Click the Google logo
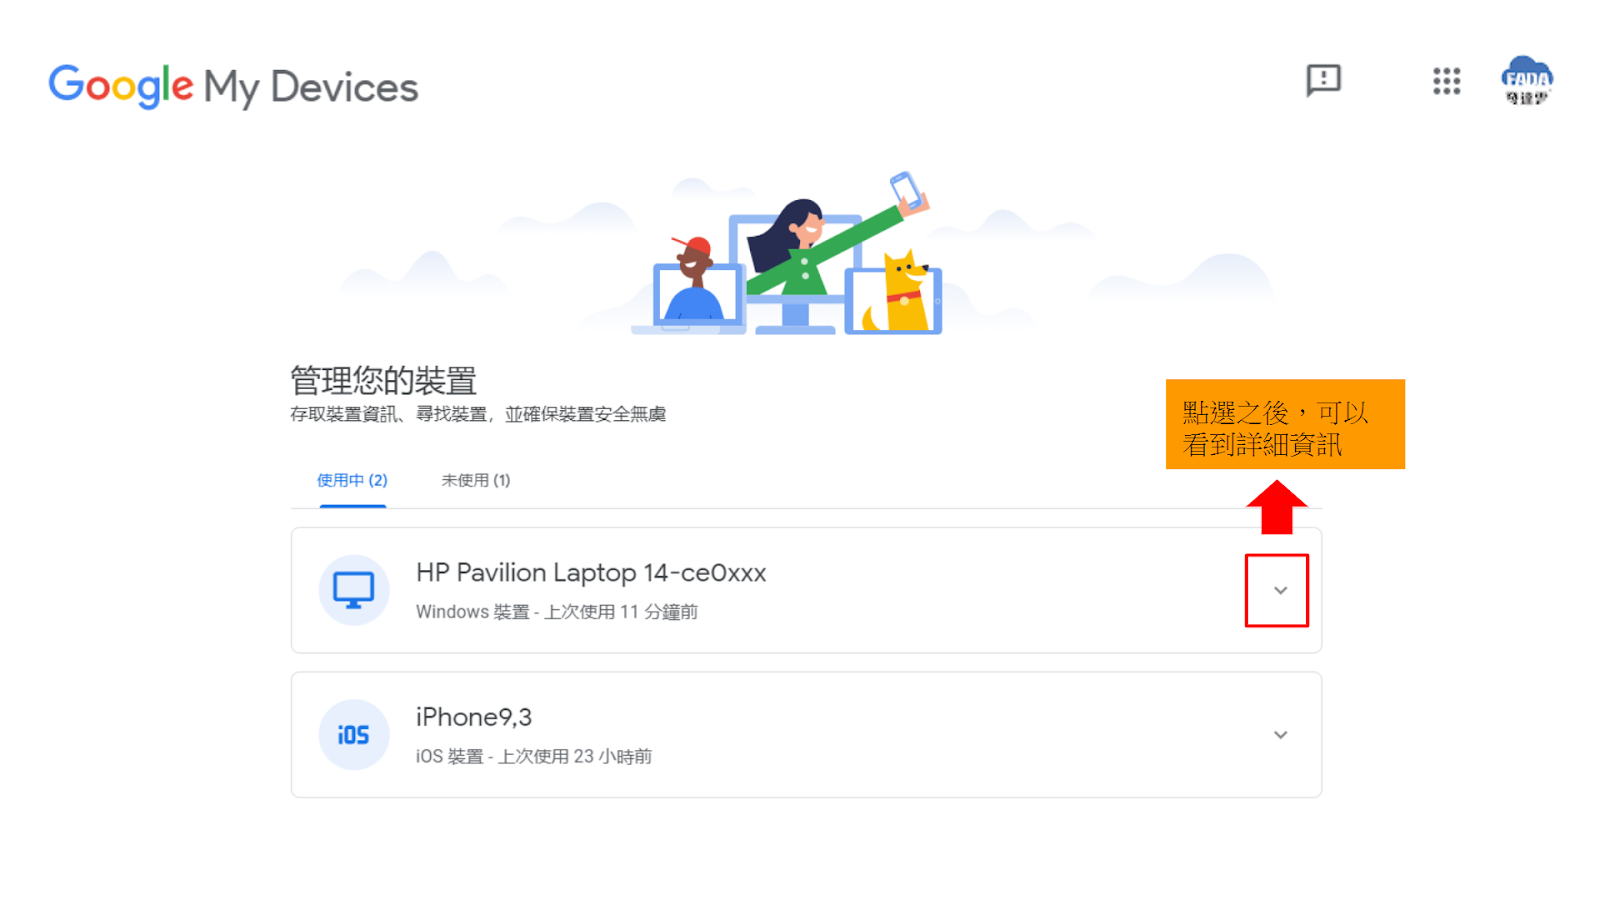 click(x=121, y=86)
